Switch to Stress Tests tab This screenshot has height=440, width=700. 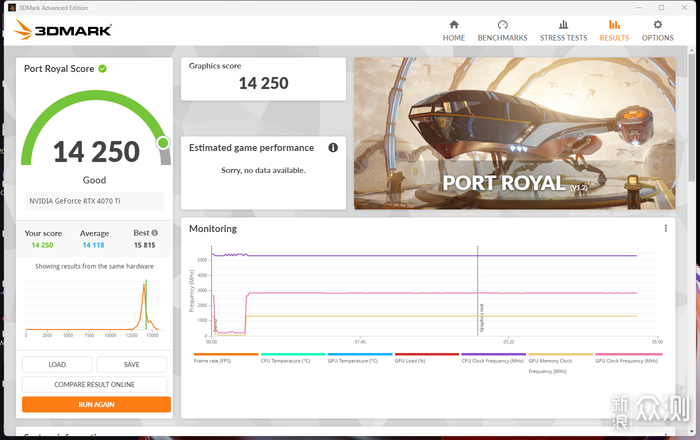(x=563, y=31)
